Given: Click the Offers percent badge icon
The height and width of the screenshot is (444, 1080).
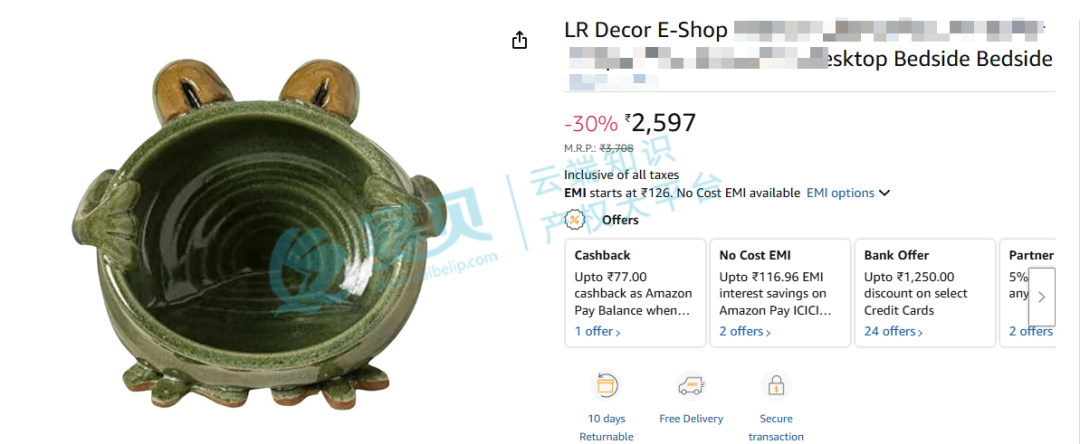Looking at the screenshot, I should pyautogui.click(x=574, y=220).
